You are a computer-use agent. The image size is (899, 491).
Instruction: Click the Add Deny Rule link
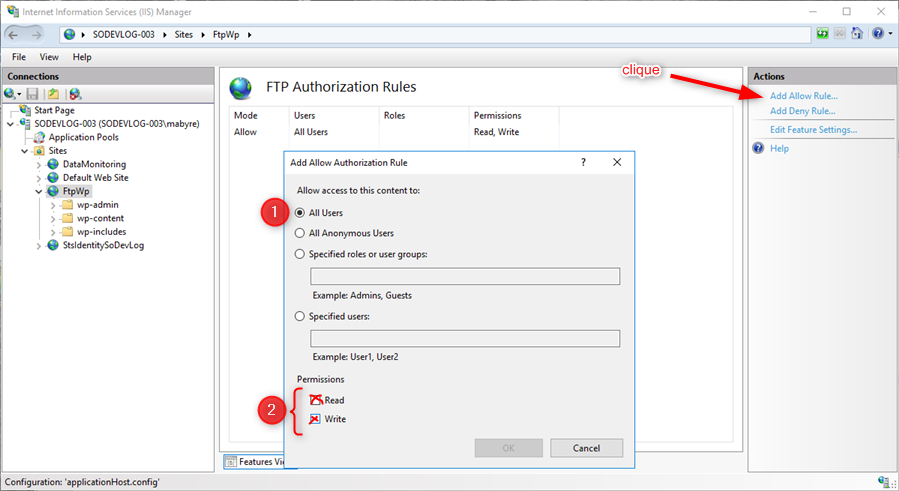pos(802,111)
